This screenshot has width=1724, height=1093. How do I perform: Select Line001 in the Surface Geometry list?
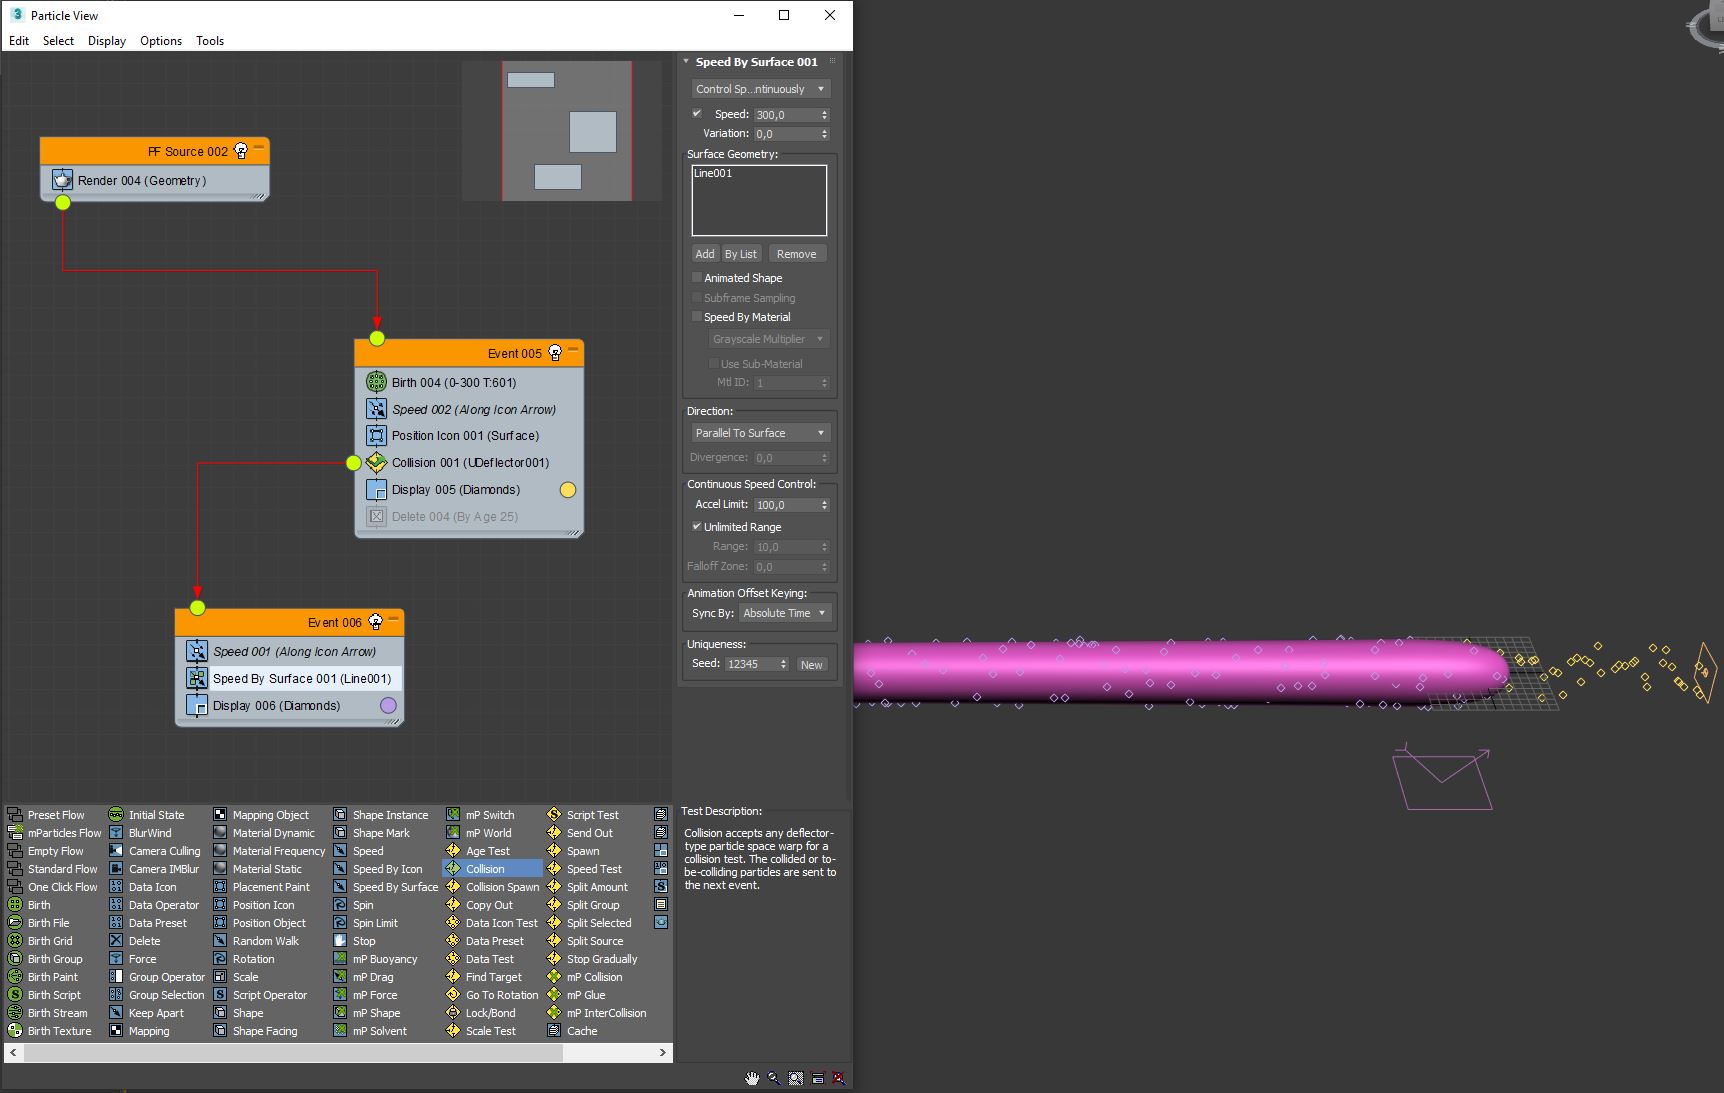pyautogui.click(x=713, y=173)
